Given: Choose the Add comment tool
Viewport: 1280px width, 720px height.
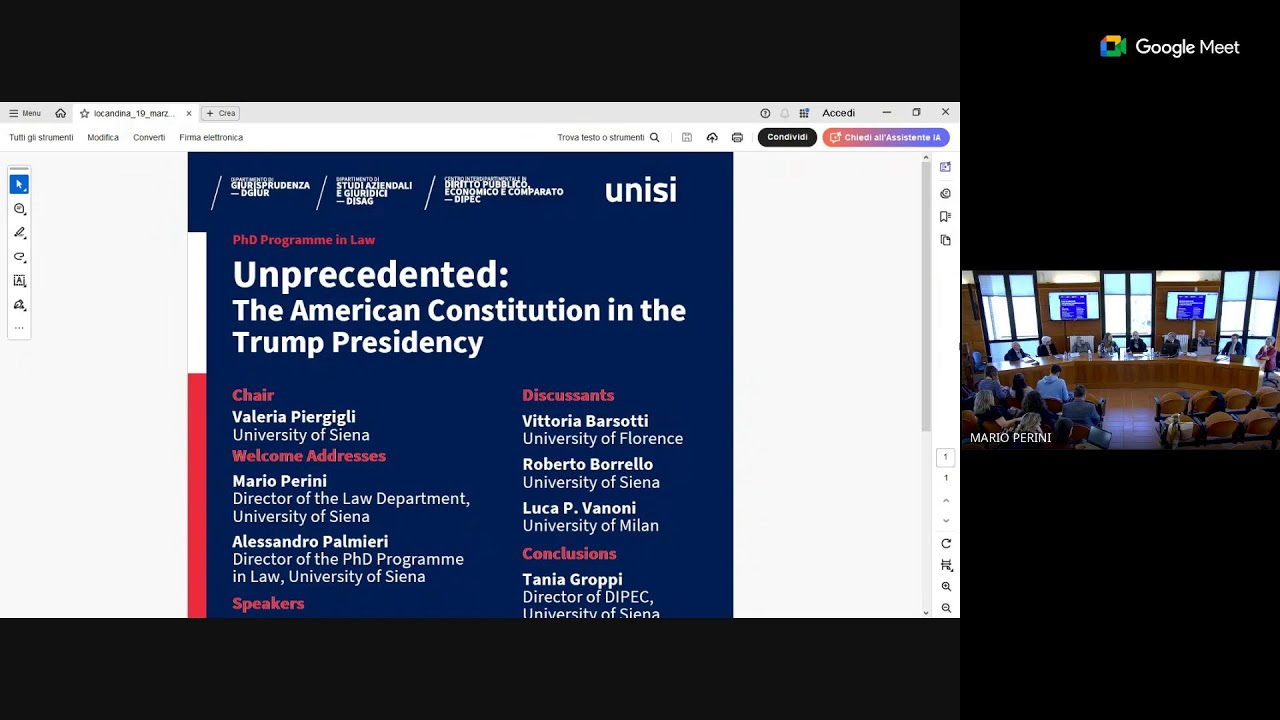Looking at the screenshot, I should tap(19, 209).
